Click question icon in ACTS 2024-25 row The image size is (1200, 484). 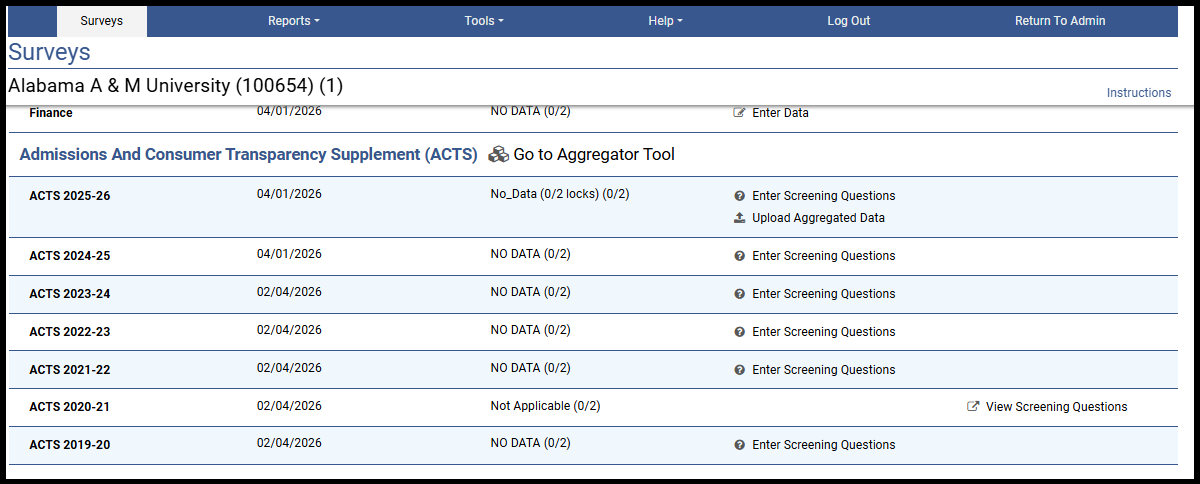coord(740,256)
